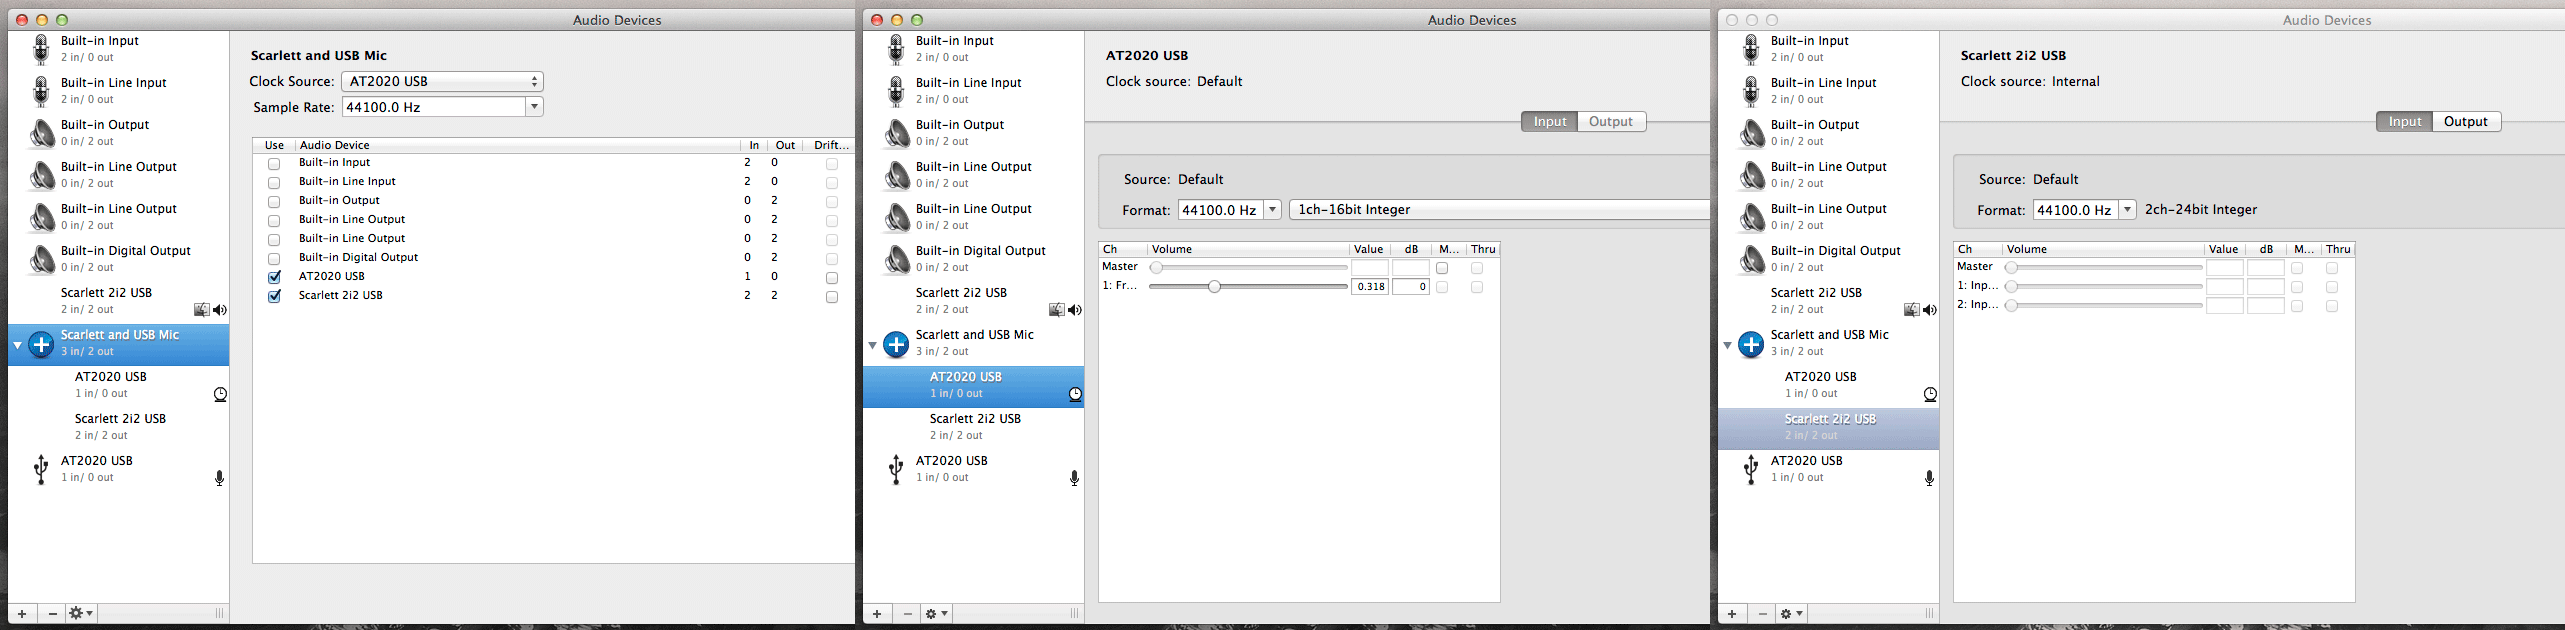Click remove (−) button in aggregate device window
The height and width of the screenshot is (630, 2565).
(52, 613)
